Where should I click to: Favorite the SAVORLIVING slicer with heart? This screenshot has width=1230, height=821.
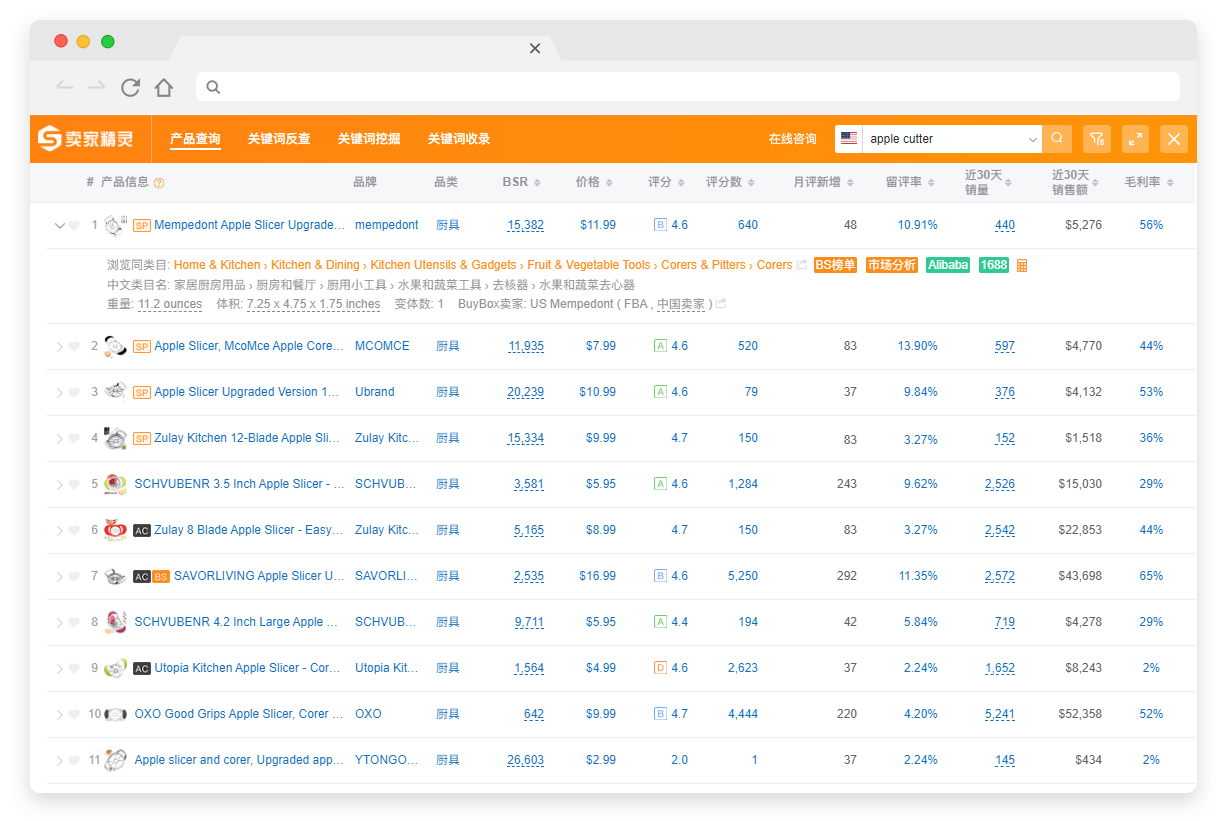pyautogui.click(x=74, y=576)
